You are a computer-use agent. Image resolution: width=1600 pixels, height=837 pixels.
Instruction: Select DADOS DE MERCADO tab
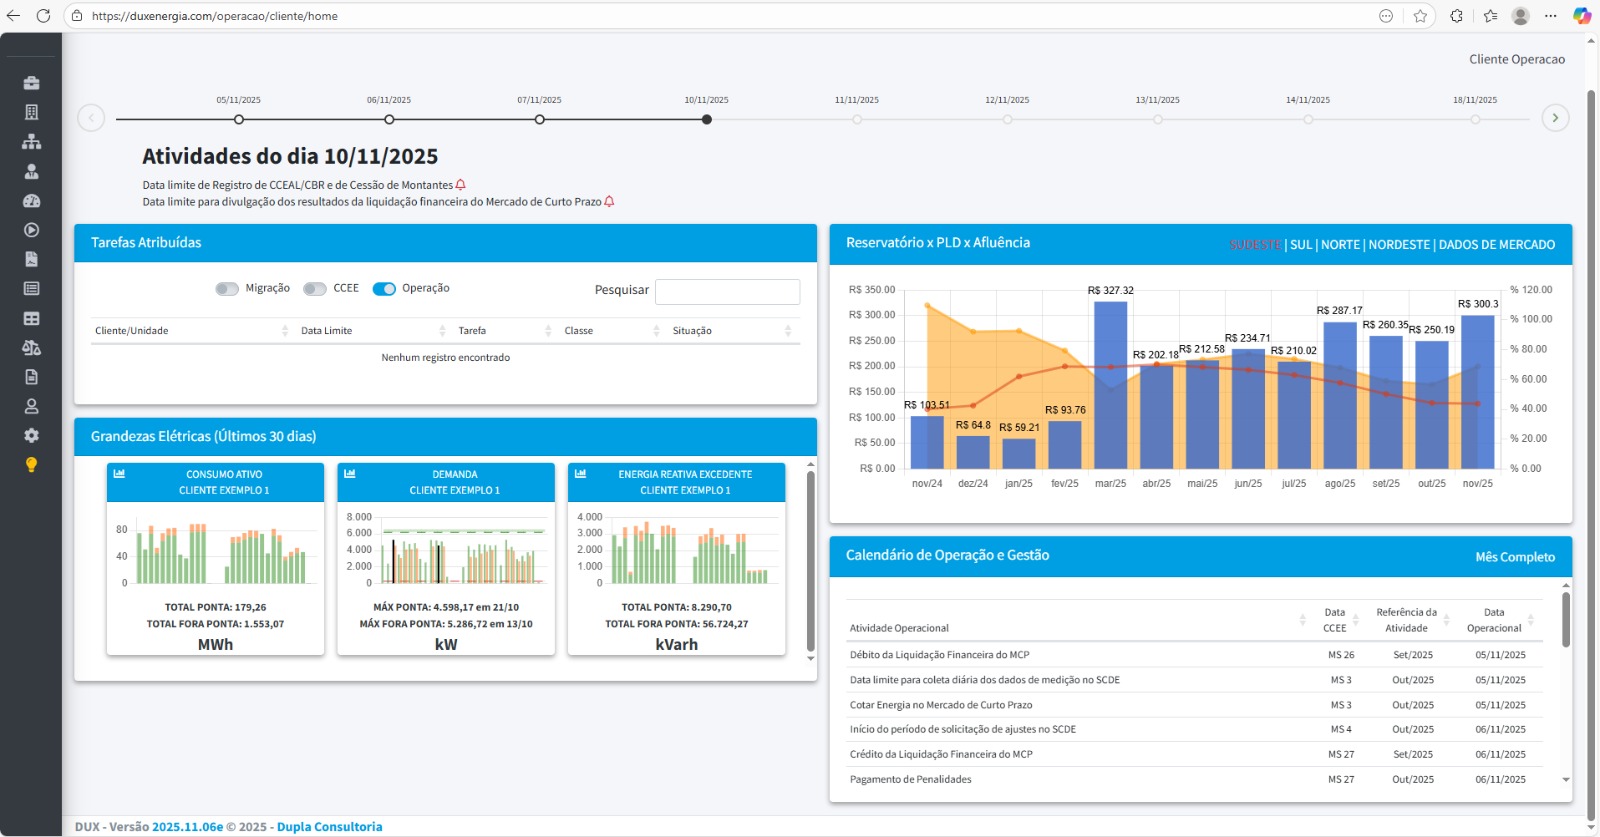point(1496,245)
